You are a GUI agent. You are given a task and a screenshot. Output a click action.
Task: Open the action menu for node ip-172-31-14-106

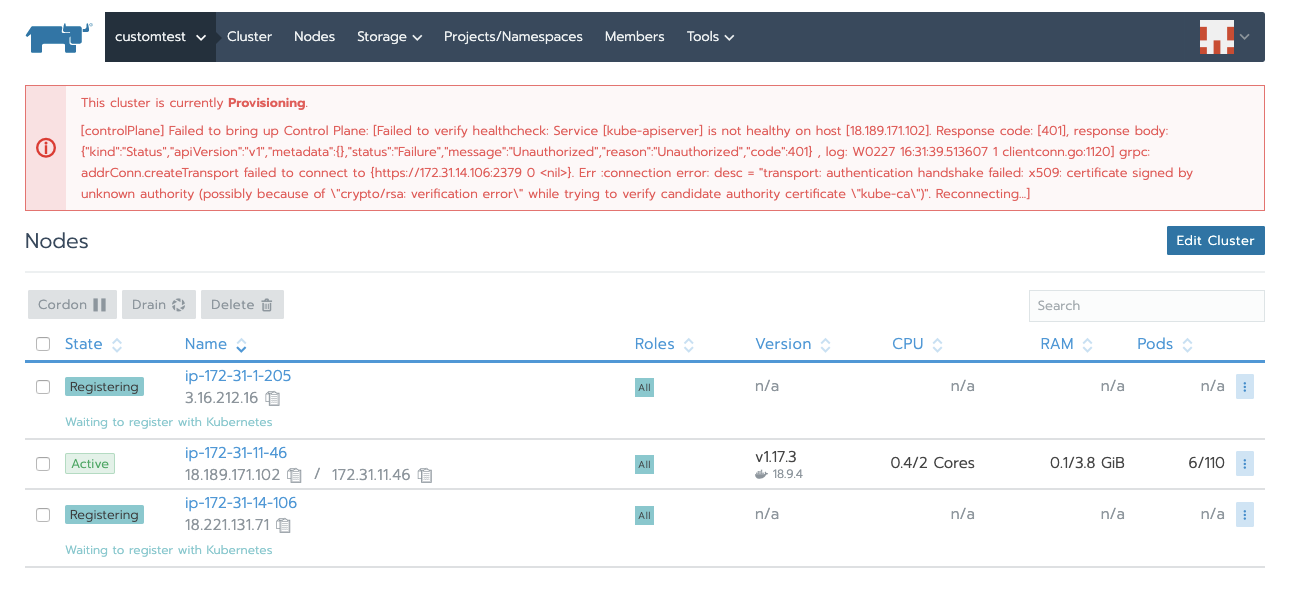[x=1245, y=514]
